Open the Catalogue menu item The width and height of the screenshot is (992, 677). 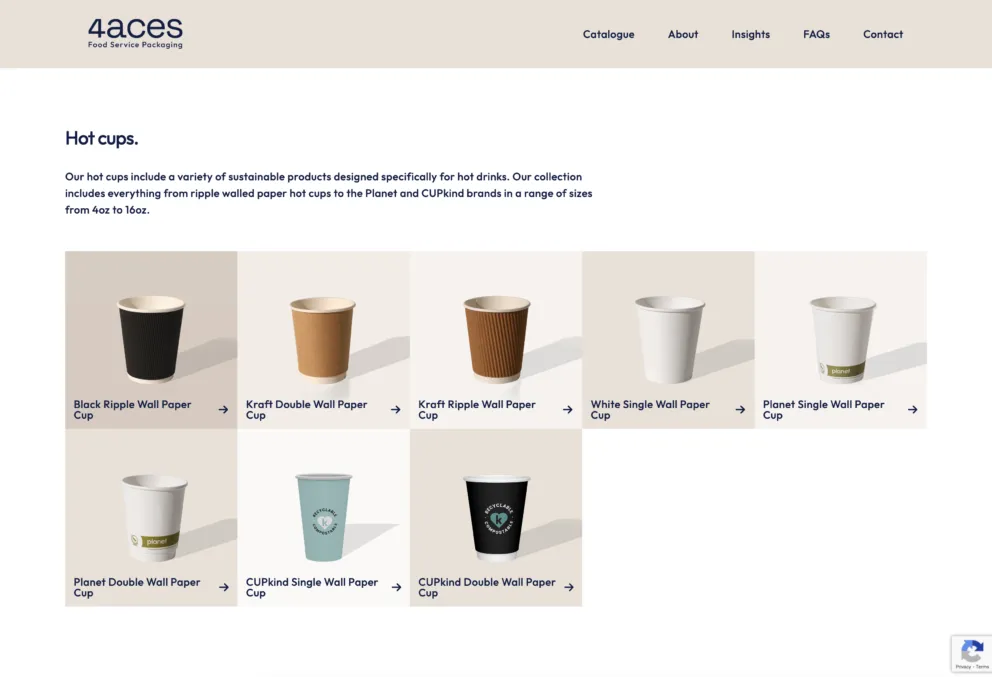pos(609,34)
